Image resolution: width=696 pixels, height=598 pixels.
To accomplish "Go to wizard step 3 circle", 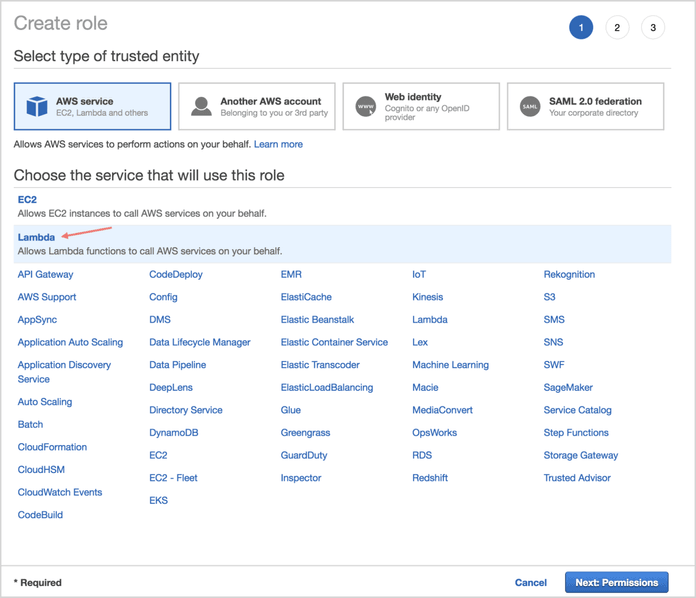I will 653,28.
